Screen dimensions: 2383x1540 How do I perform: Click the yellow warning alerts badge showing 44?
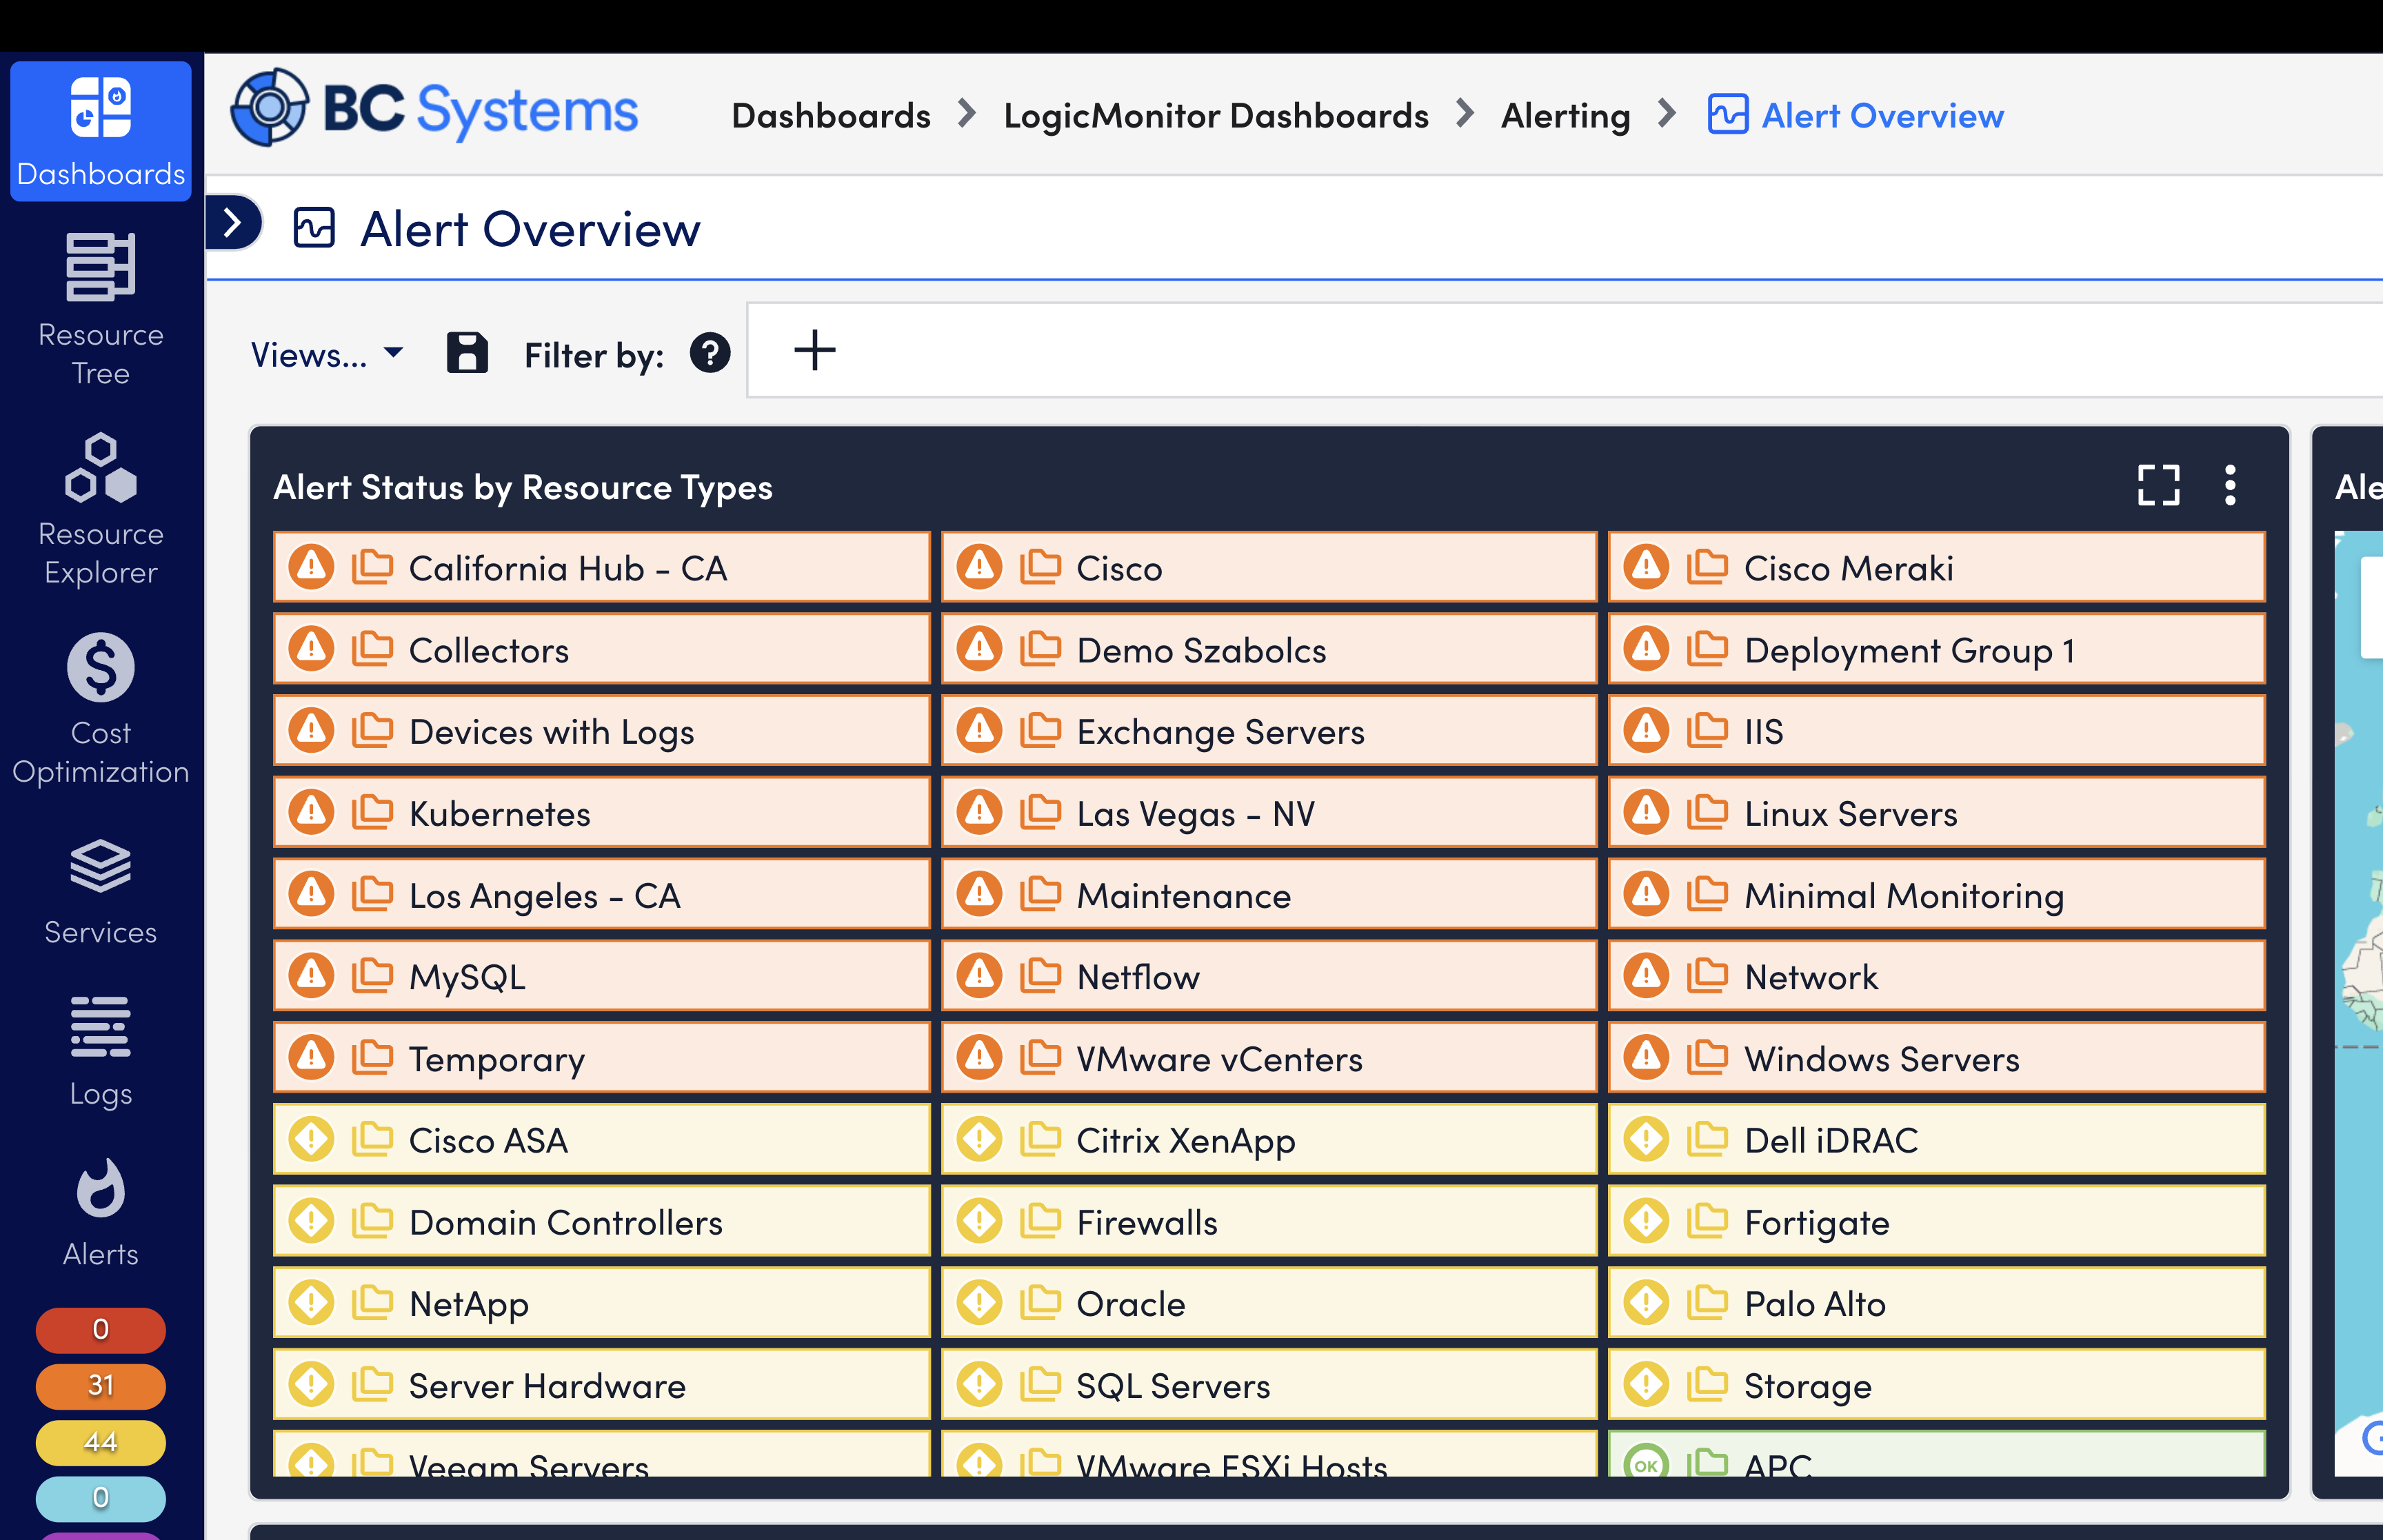pyautogui.click(x=101, y=1442)
